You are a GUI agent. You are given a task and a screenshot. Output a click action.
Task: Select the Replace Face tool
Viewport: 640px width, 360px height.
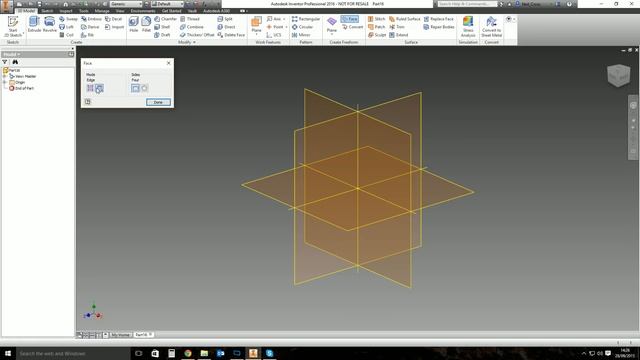(x=438, y=19)
